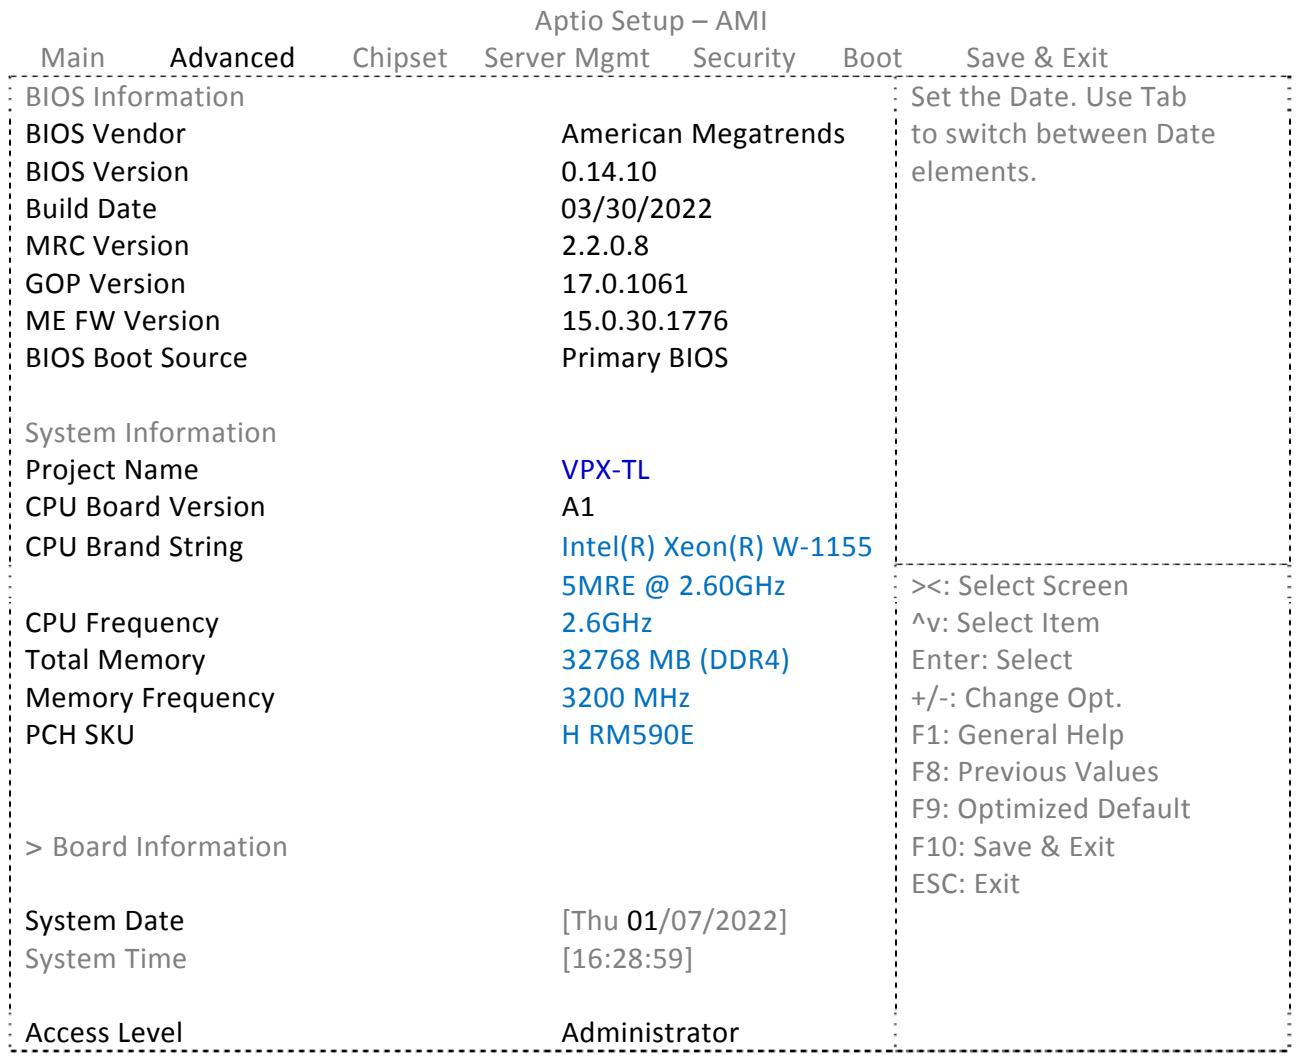Open the Advanced tab
The height and width of the screenshot is (1056, 1296).
233,58
